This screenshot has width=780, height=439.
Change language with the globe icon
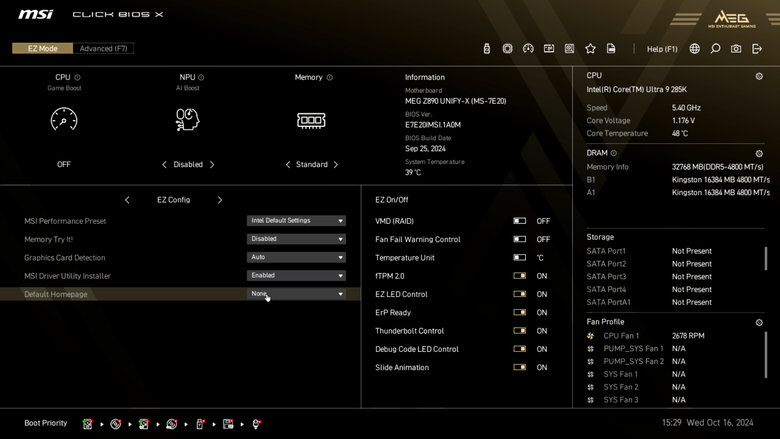694,48
